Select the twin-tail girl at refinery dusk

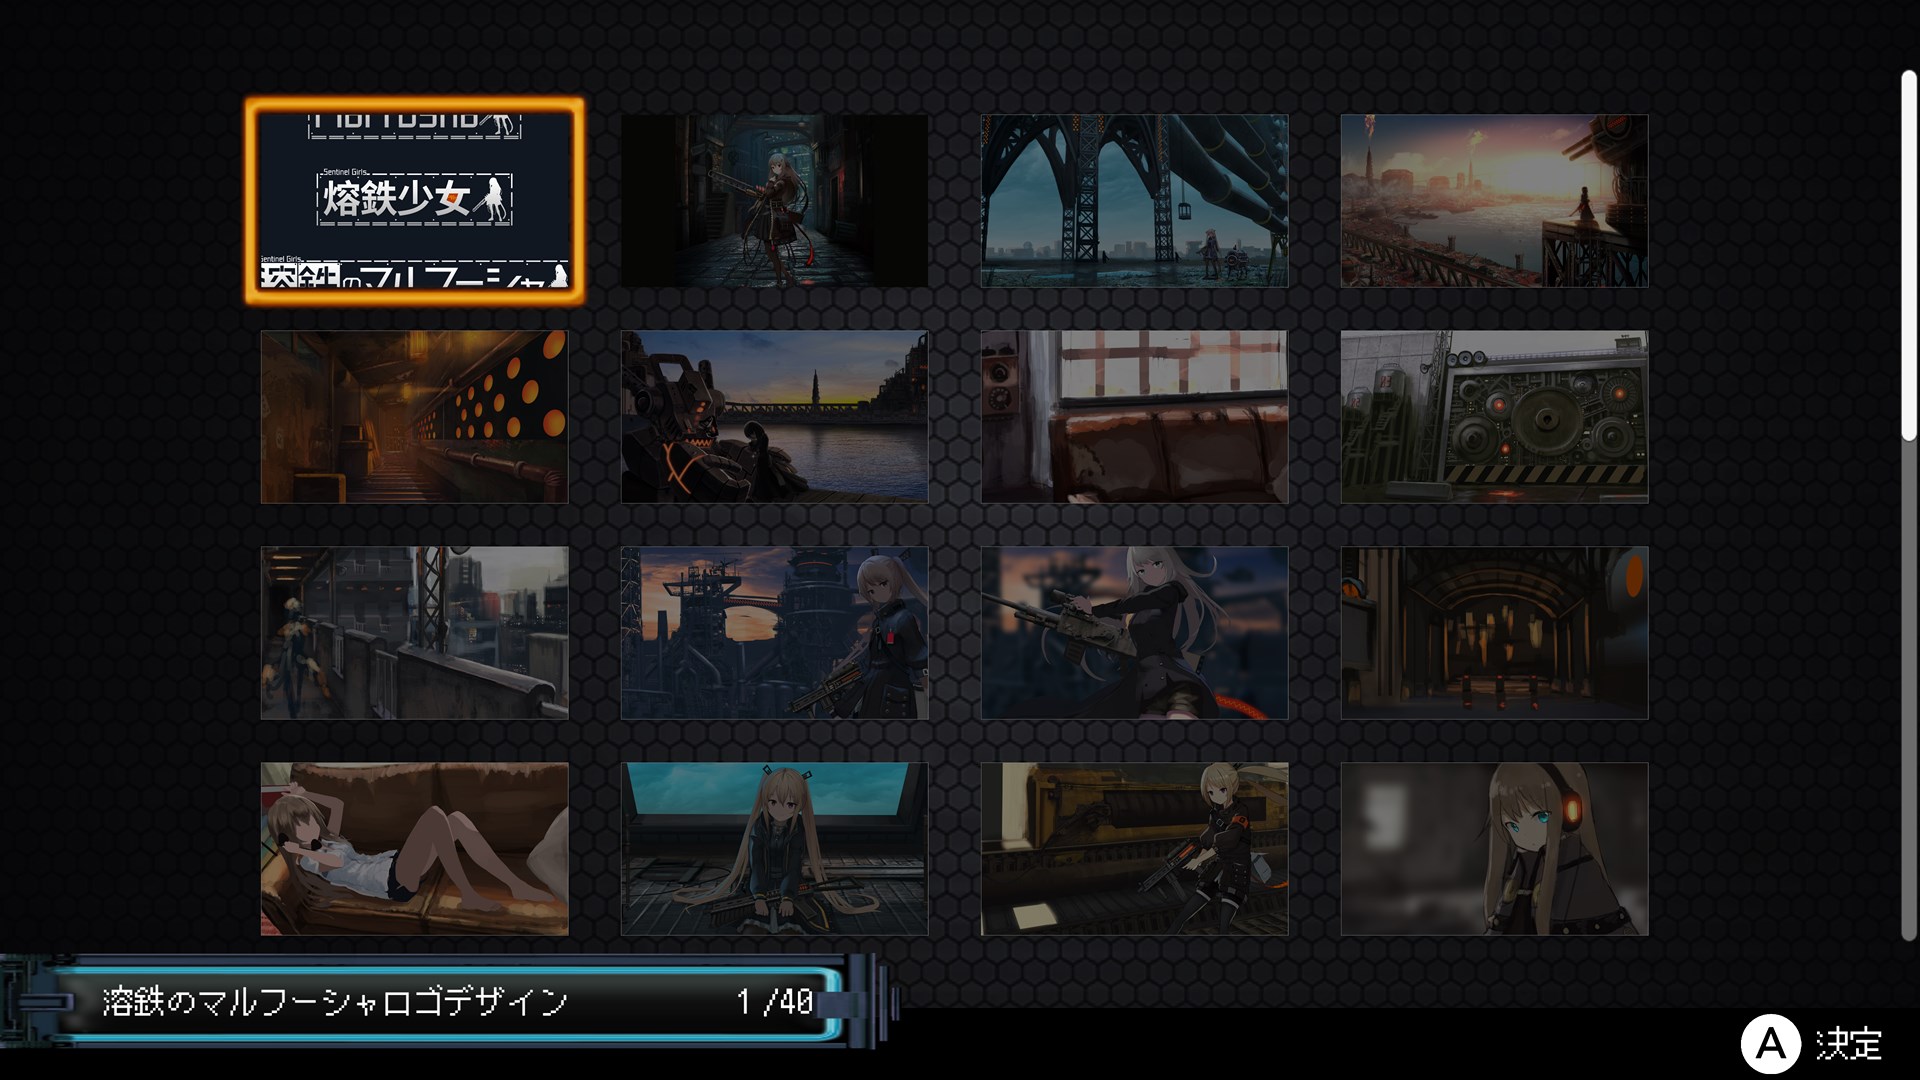[774, 633]
